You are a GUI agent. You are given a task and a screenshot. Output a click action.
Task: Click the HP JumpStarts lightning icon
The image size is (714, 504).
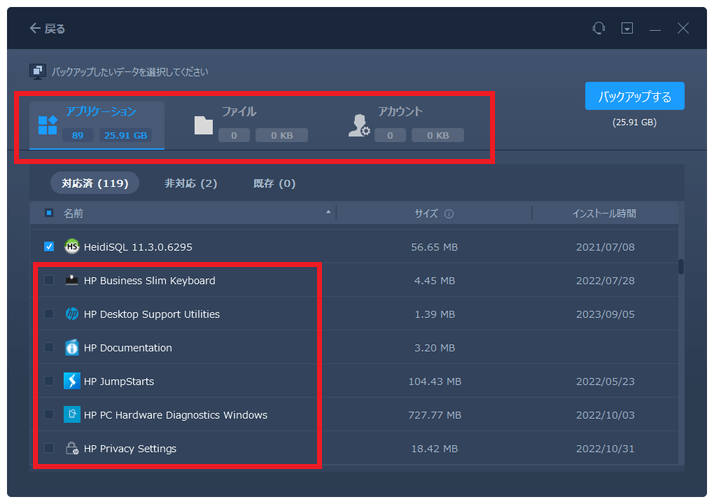coord(72,381)
